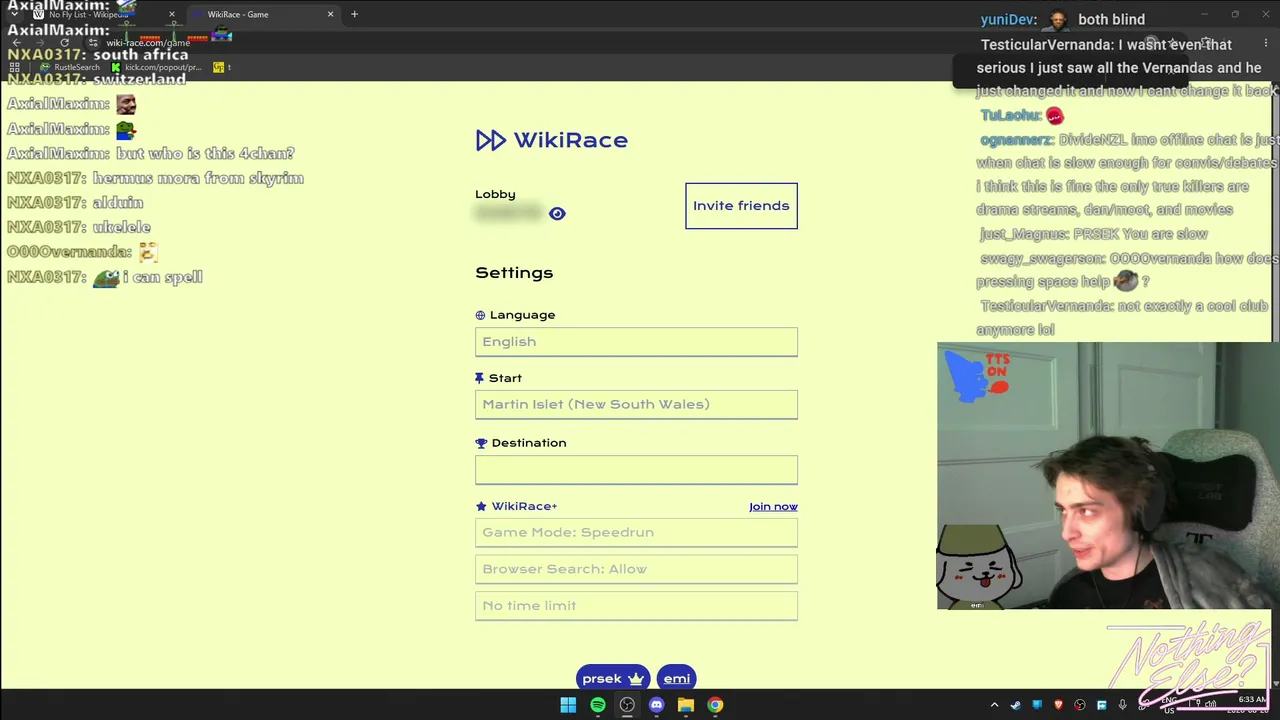Expand the system tray hidden icons chevron
This screenshot has width=1280, height=720.
pyautogui.click(x=994, y=705)
